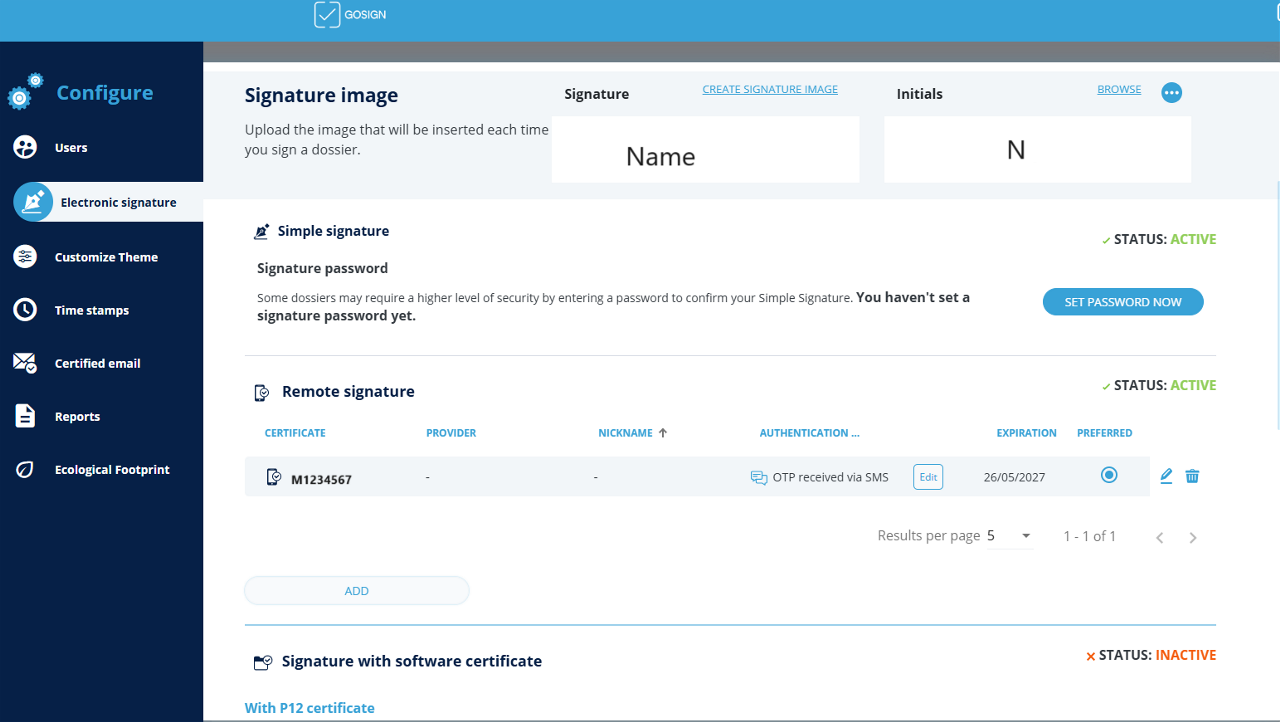The height and width of the screenshot is (722, 1280).
Task: Select Electronic signature in the sidebar
Action: click(118, 202)
